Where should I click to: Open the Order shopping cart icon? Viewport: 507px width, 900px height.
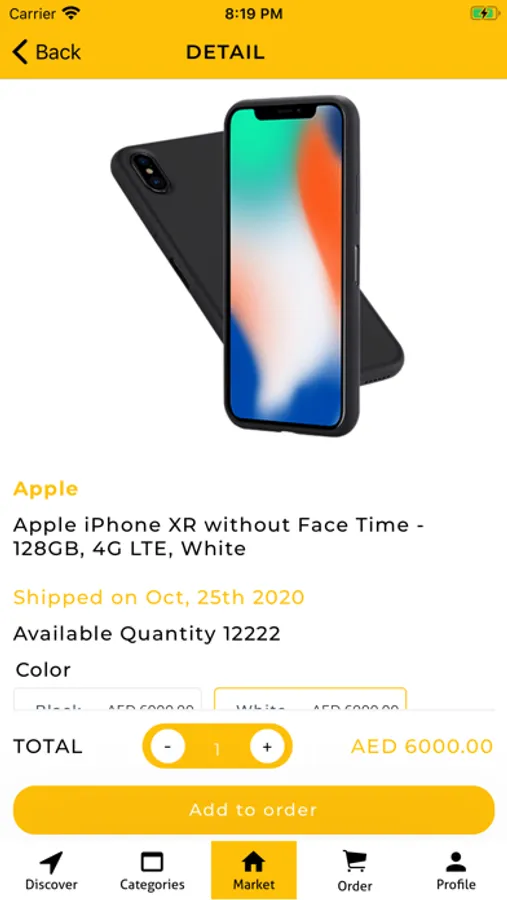pos(355,862)
